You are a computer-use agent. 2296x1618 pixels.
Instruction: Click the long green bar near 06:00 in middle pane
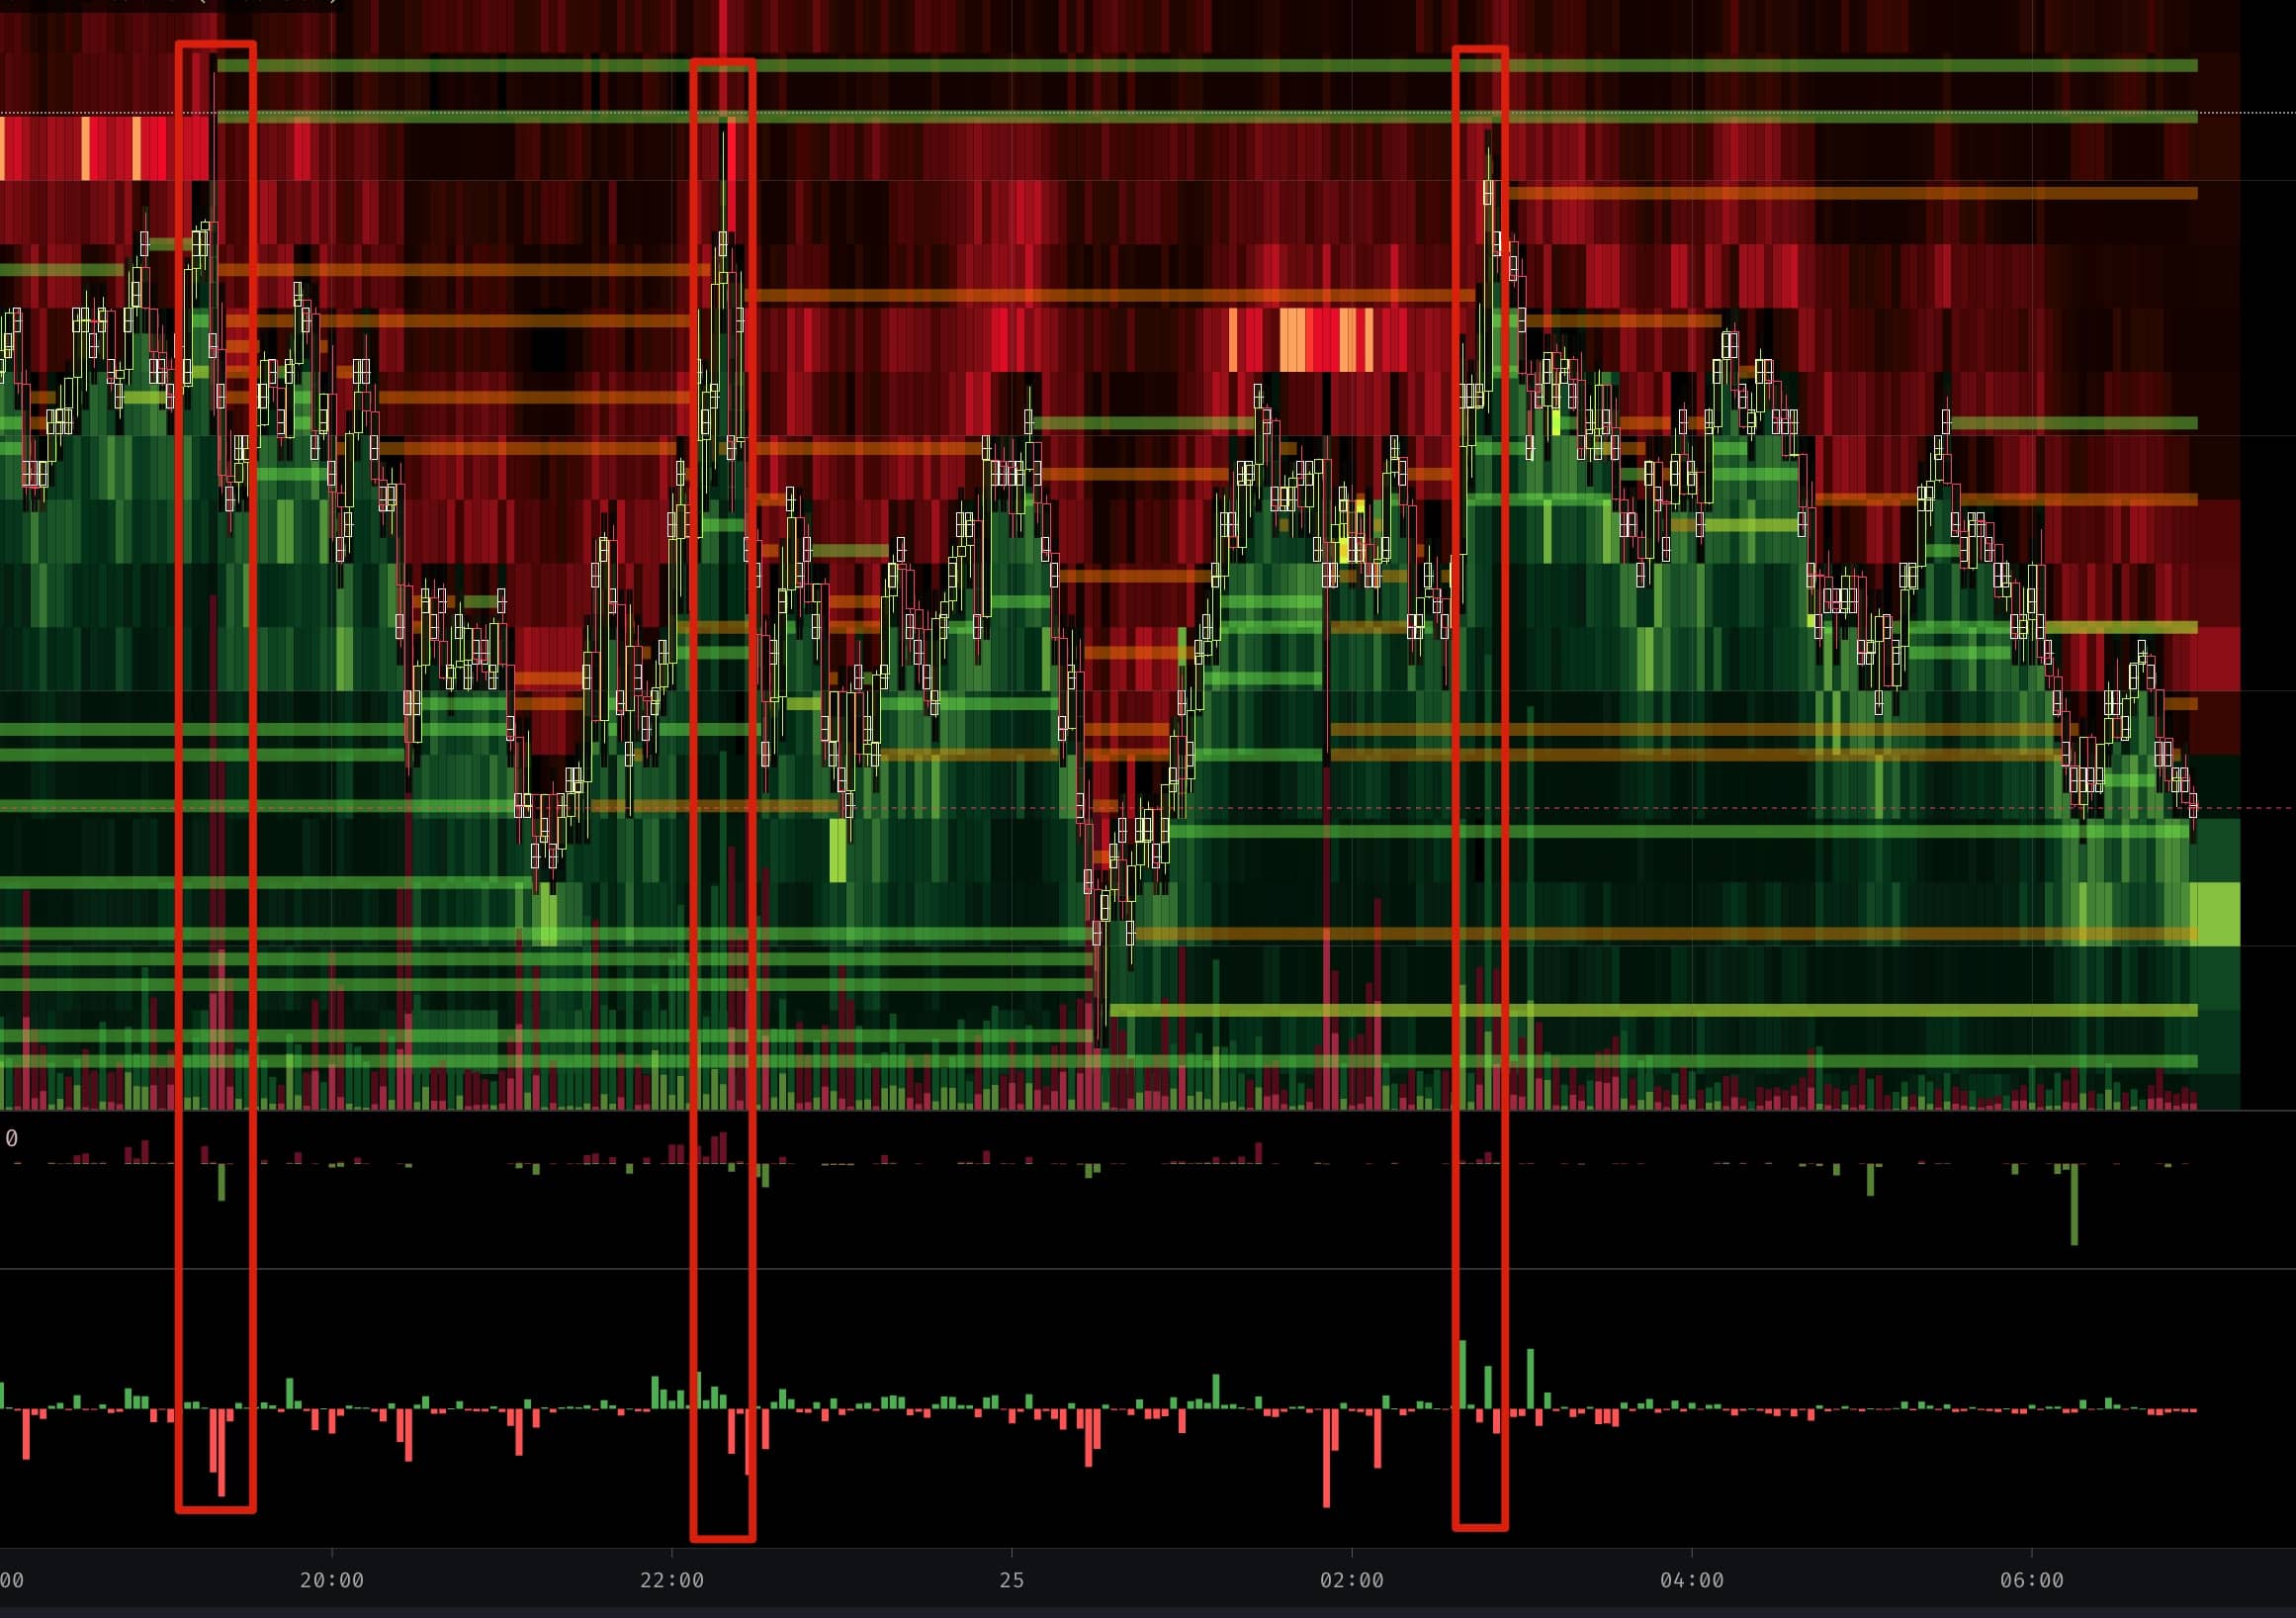pos(2074,1204)
